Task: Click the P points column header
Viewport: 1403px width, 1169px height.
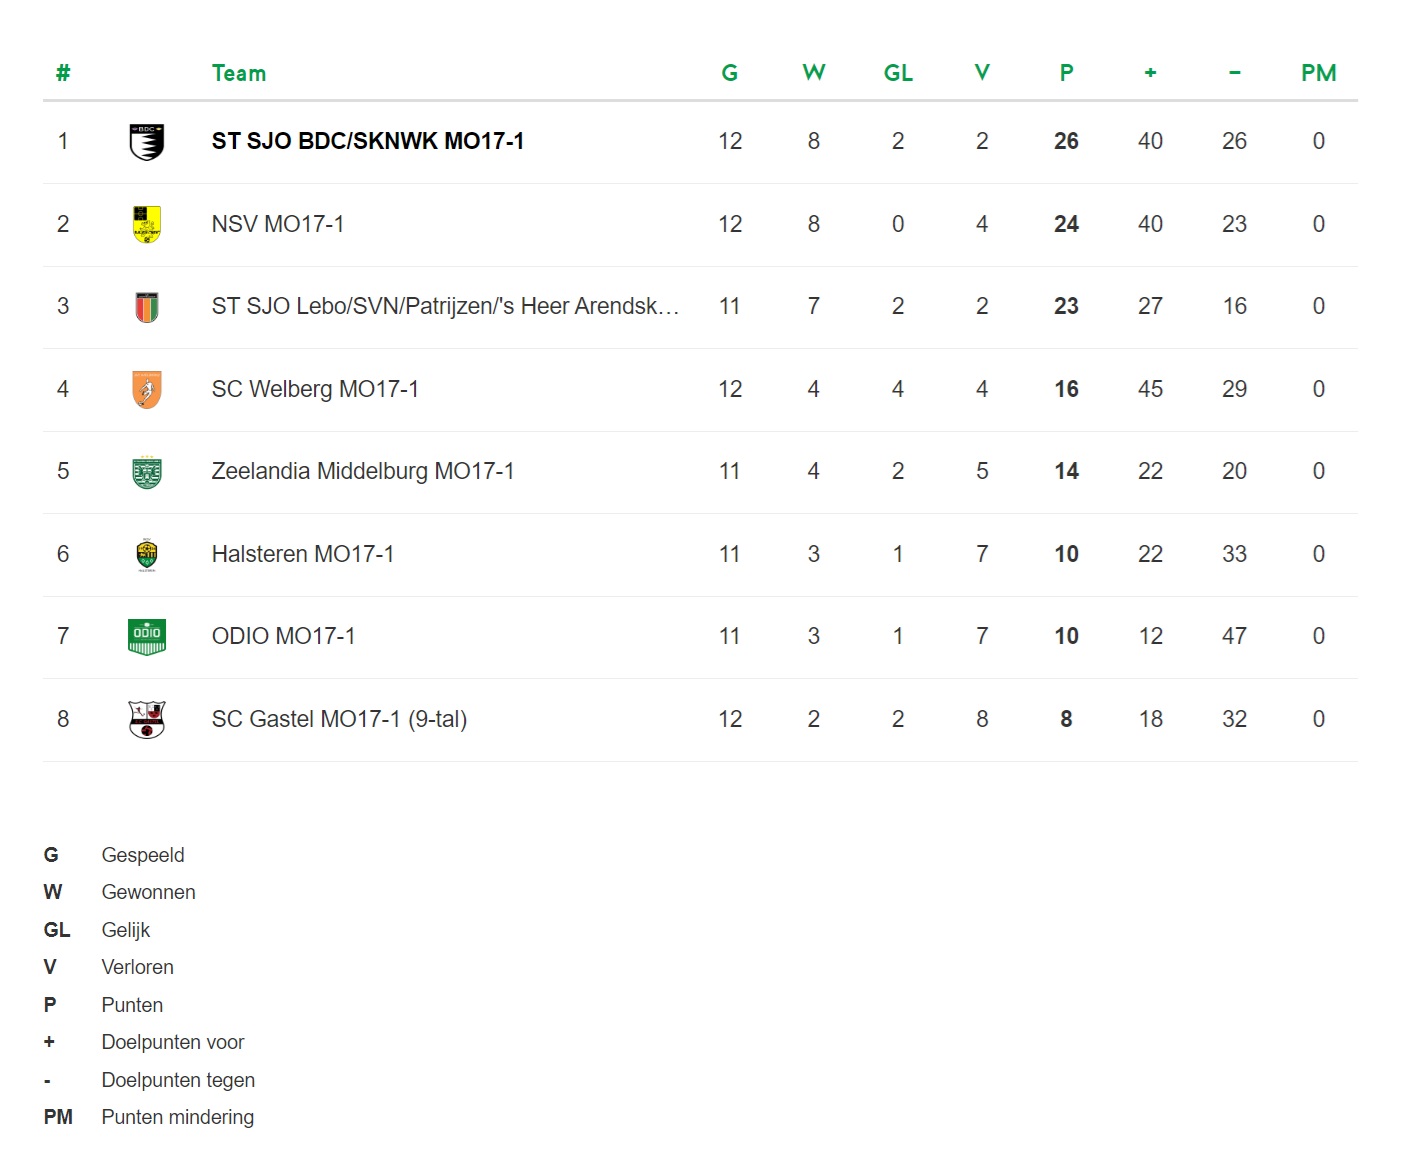Action: (x=1066, y=73)
